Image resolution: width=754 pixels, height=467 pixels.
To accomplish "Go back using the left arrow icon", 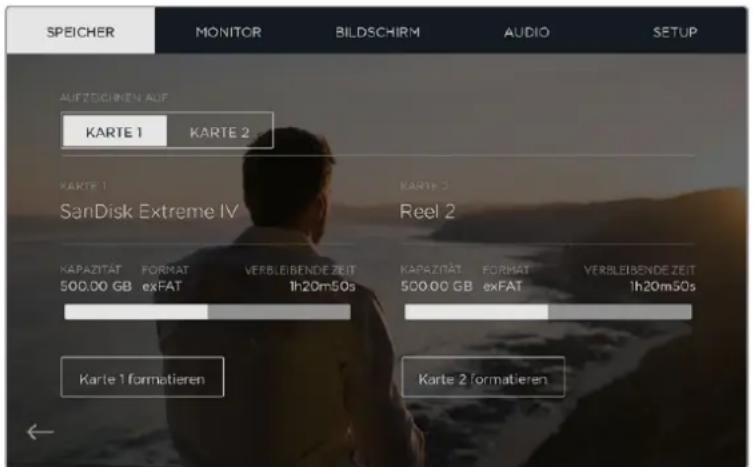I will click(x=40, y=432).
